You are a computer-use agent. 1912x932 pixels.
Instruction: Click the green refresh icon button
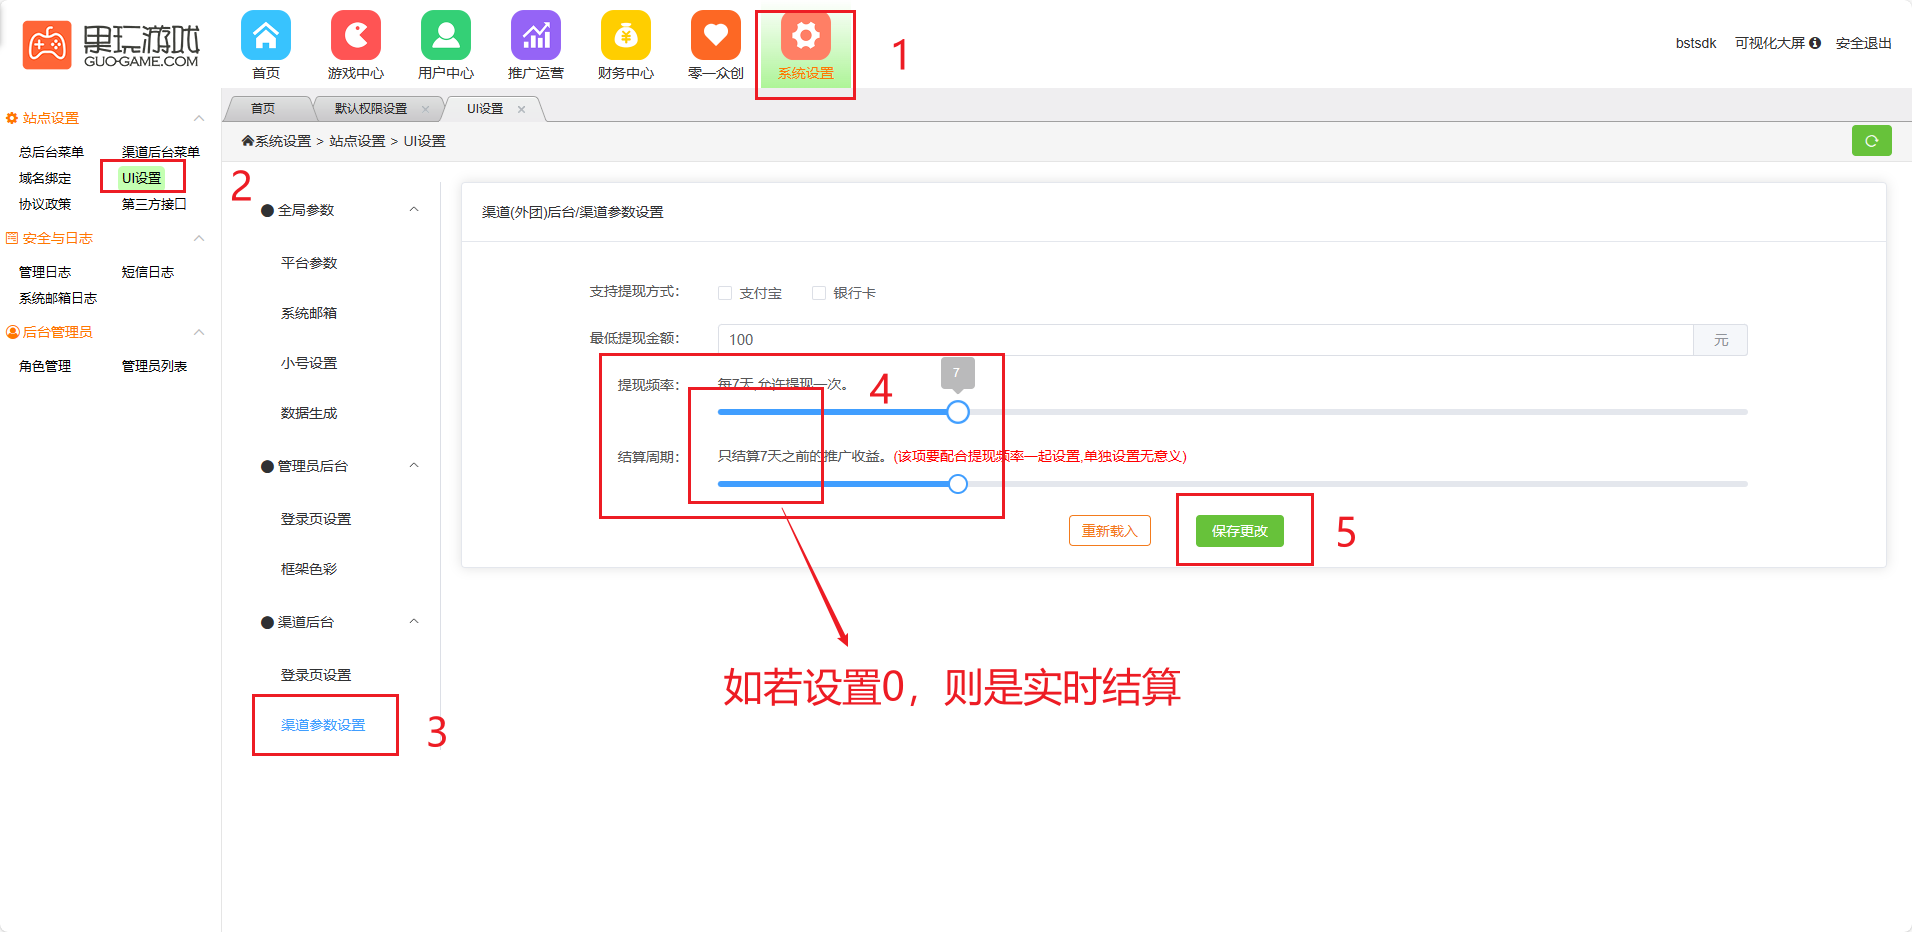click(x=1871, y=141)
